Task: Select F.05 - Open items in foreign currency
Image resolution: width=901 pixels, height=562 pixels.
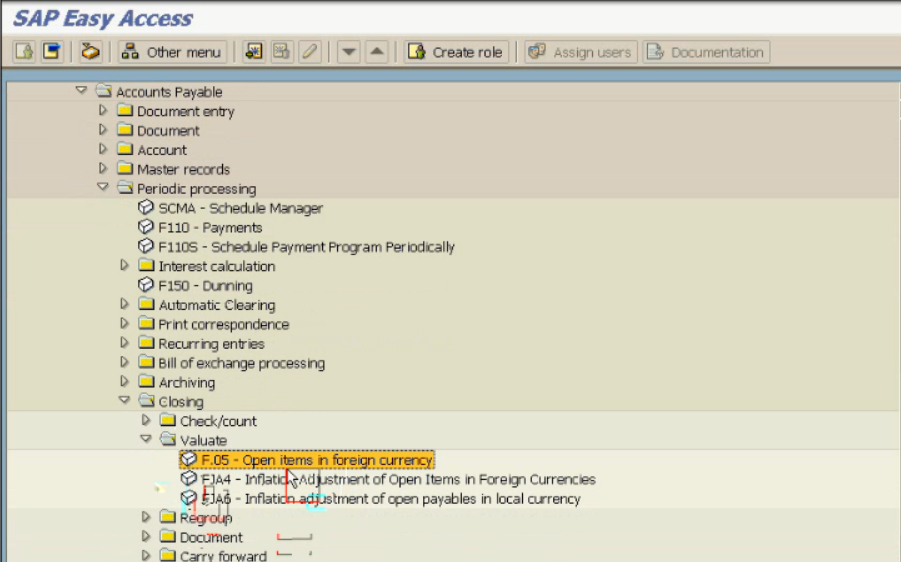Action: click(x=317, y=460)
